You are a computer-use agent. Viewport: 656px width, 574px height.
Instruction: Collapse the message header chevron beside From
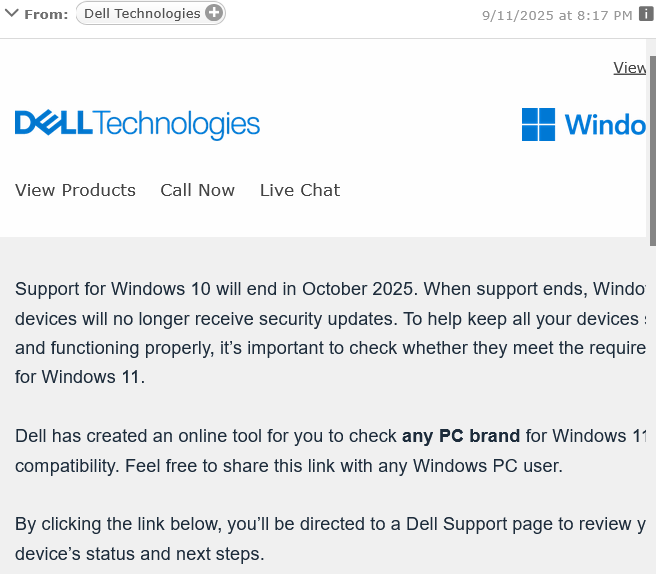(11, 13)
